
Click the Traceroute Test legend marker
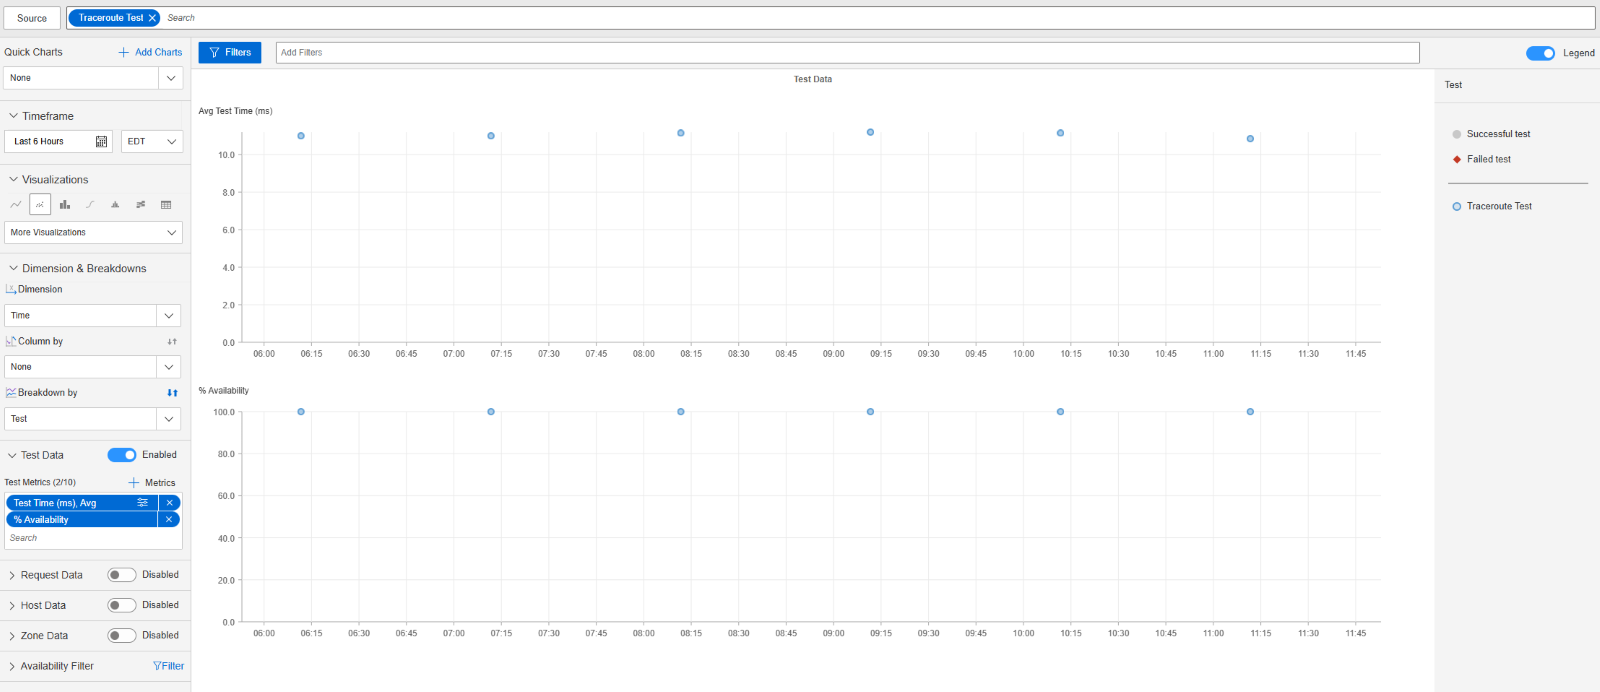click(x=1456, y=207)
